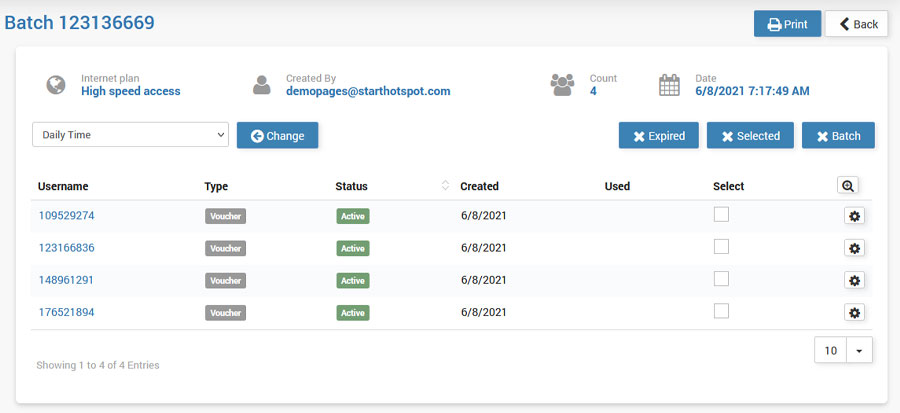This screenshot has width=900, height=413.
Task: Open gear settings for voucher 123166836
Action: (854, 248)
